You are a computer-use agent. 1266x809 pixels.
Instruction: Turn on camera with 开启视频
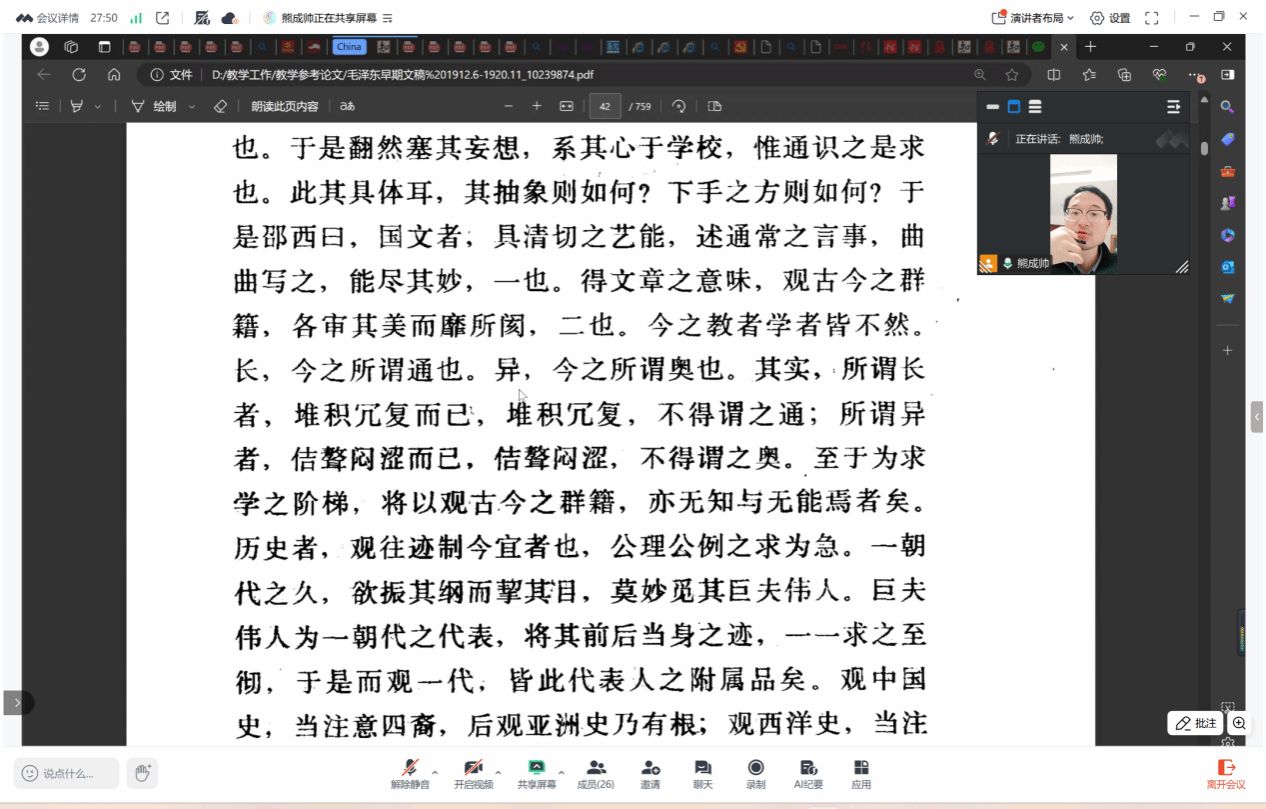pyautogui.click(x=473, y=772)
